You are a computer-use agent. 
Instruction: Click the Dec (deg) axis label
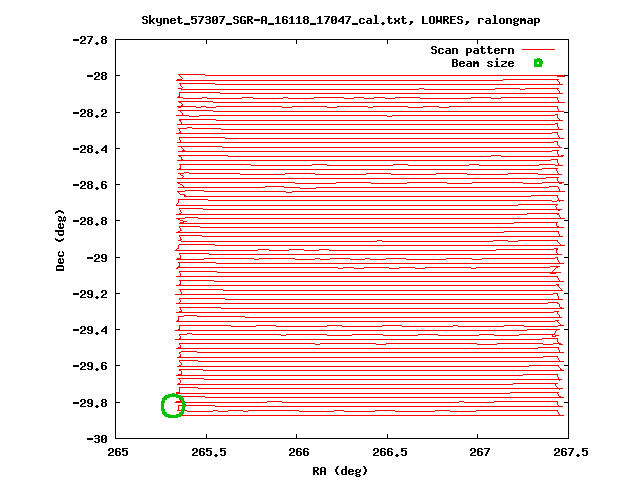click(x=60, y=240)
